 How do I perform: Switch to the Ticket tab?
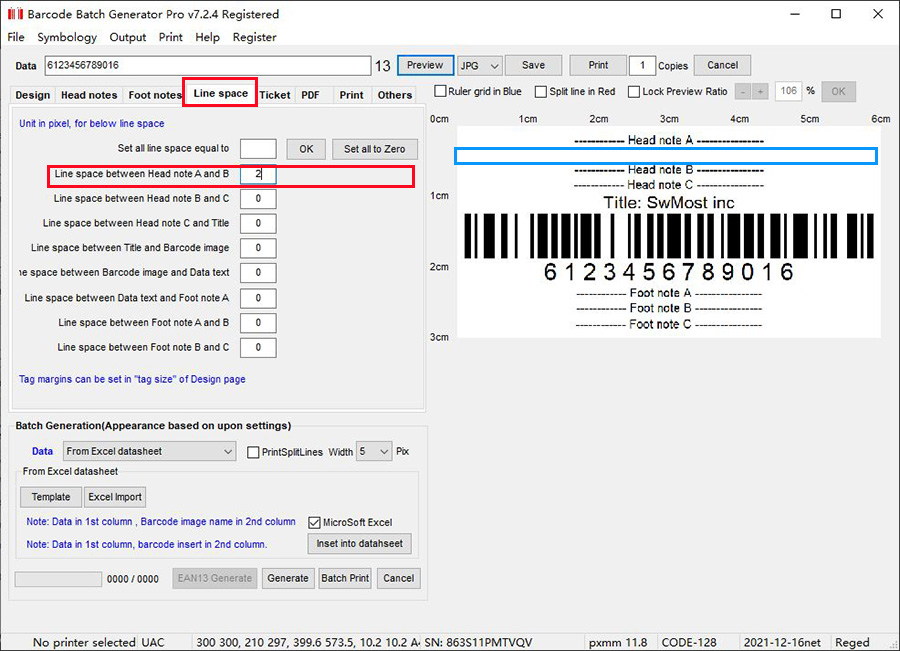[275, 95]
